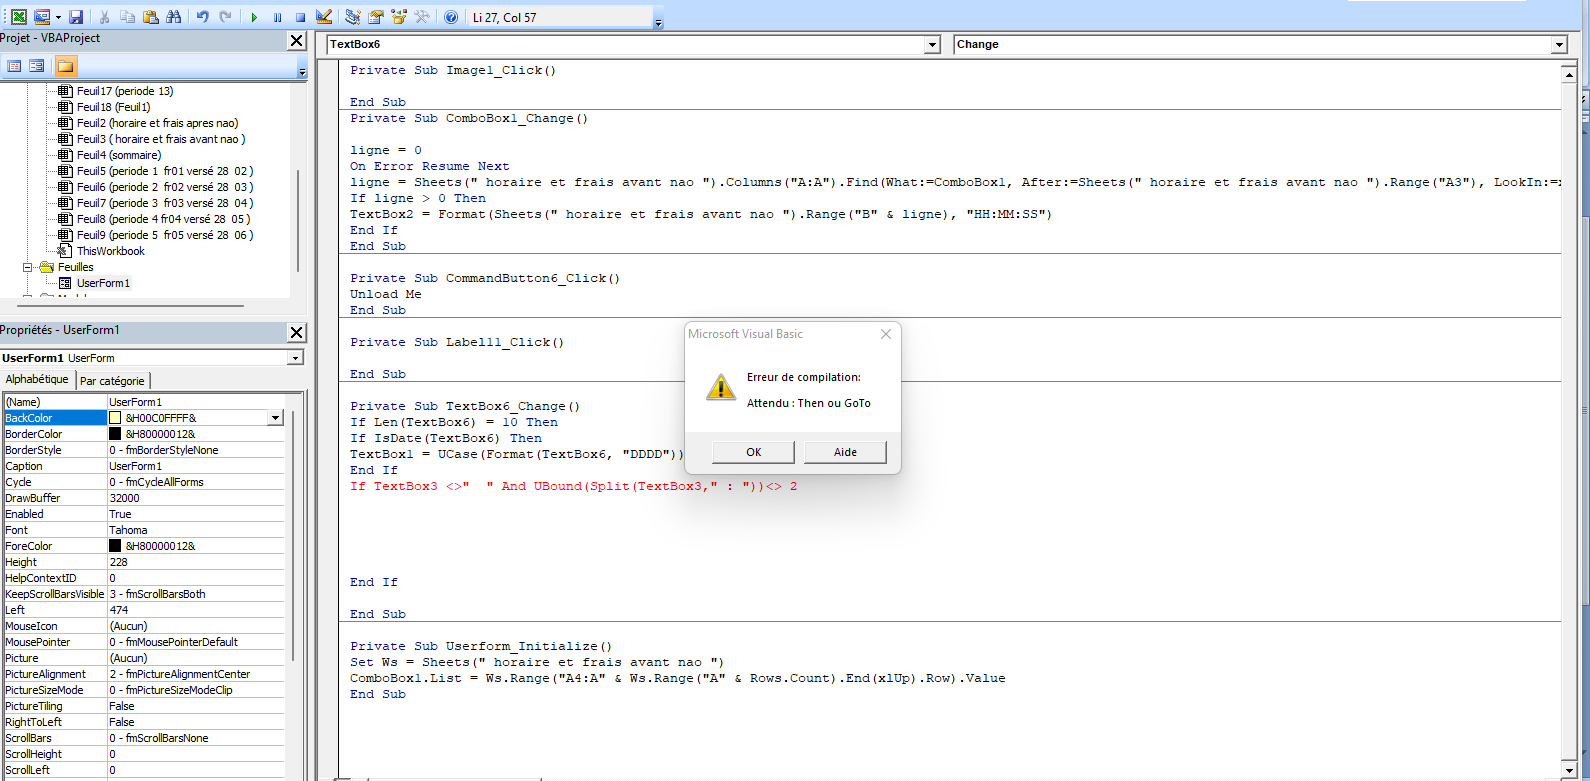Select the Alphabétique properties tab
Screen dimensions: 1590x781
coord(37,380)
